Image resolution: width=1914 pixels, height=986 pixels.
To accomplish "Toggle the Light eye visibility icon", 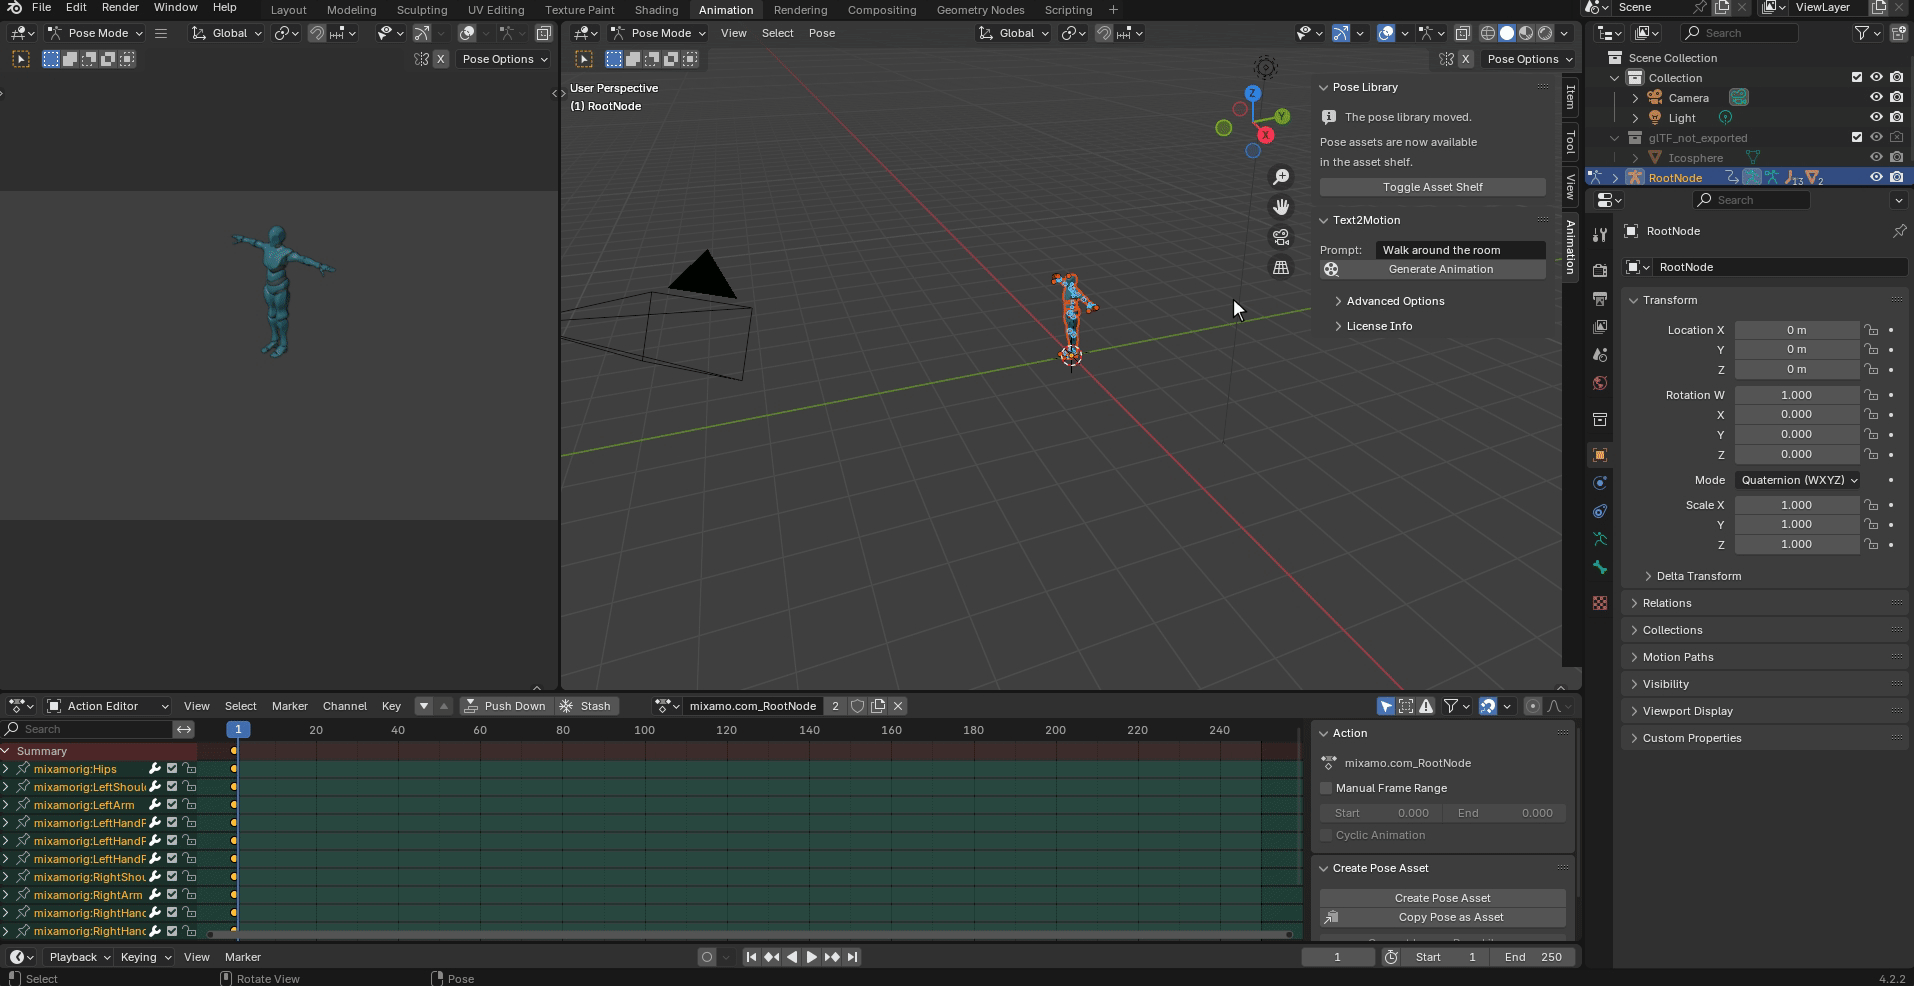I will (1876, 118).
